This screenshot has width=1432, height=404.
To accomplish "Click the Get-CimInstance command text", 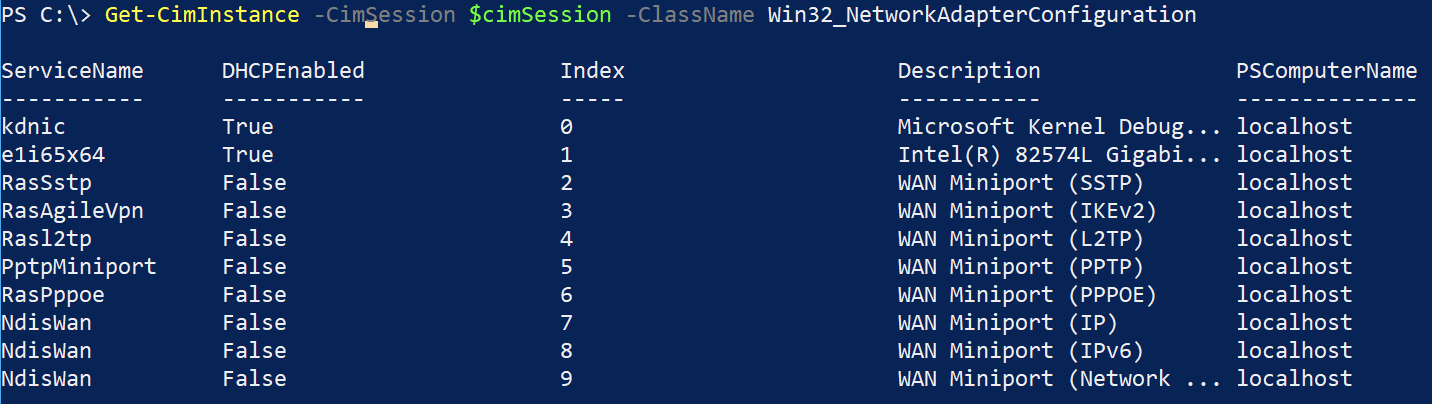I will click(201, 15).
